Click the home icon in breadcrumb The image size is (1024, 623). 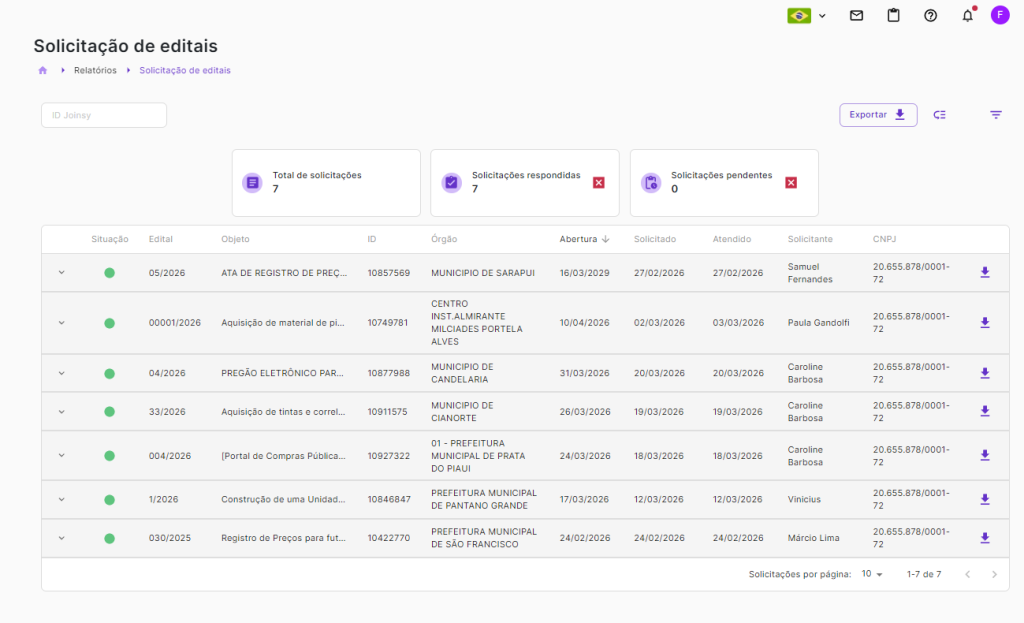pos(43,70)
